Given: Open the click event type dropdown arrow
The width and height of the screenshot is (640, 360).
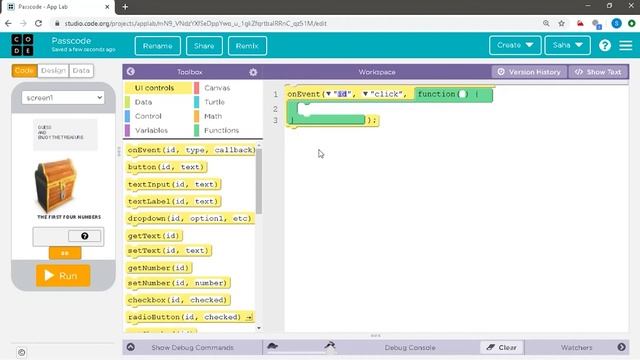Looking at the screenshot, I should pos(365,94).
